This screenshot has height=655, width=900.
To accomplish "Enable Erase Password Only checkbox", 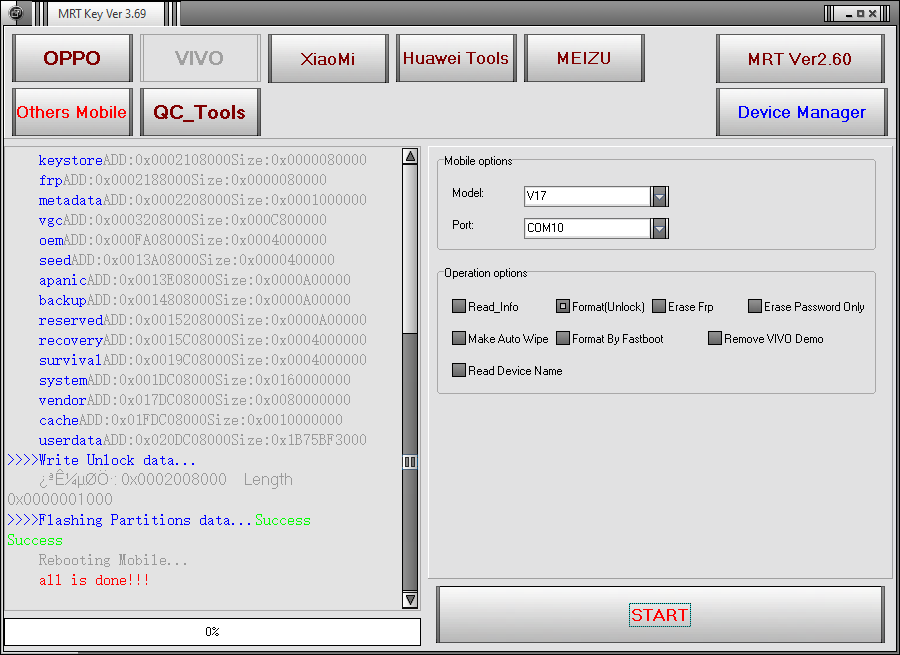I will (x=755, y=306).
